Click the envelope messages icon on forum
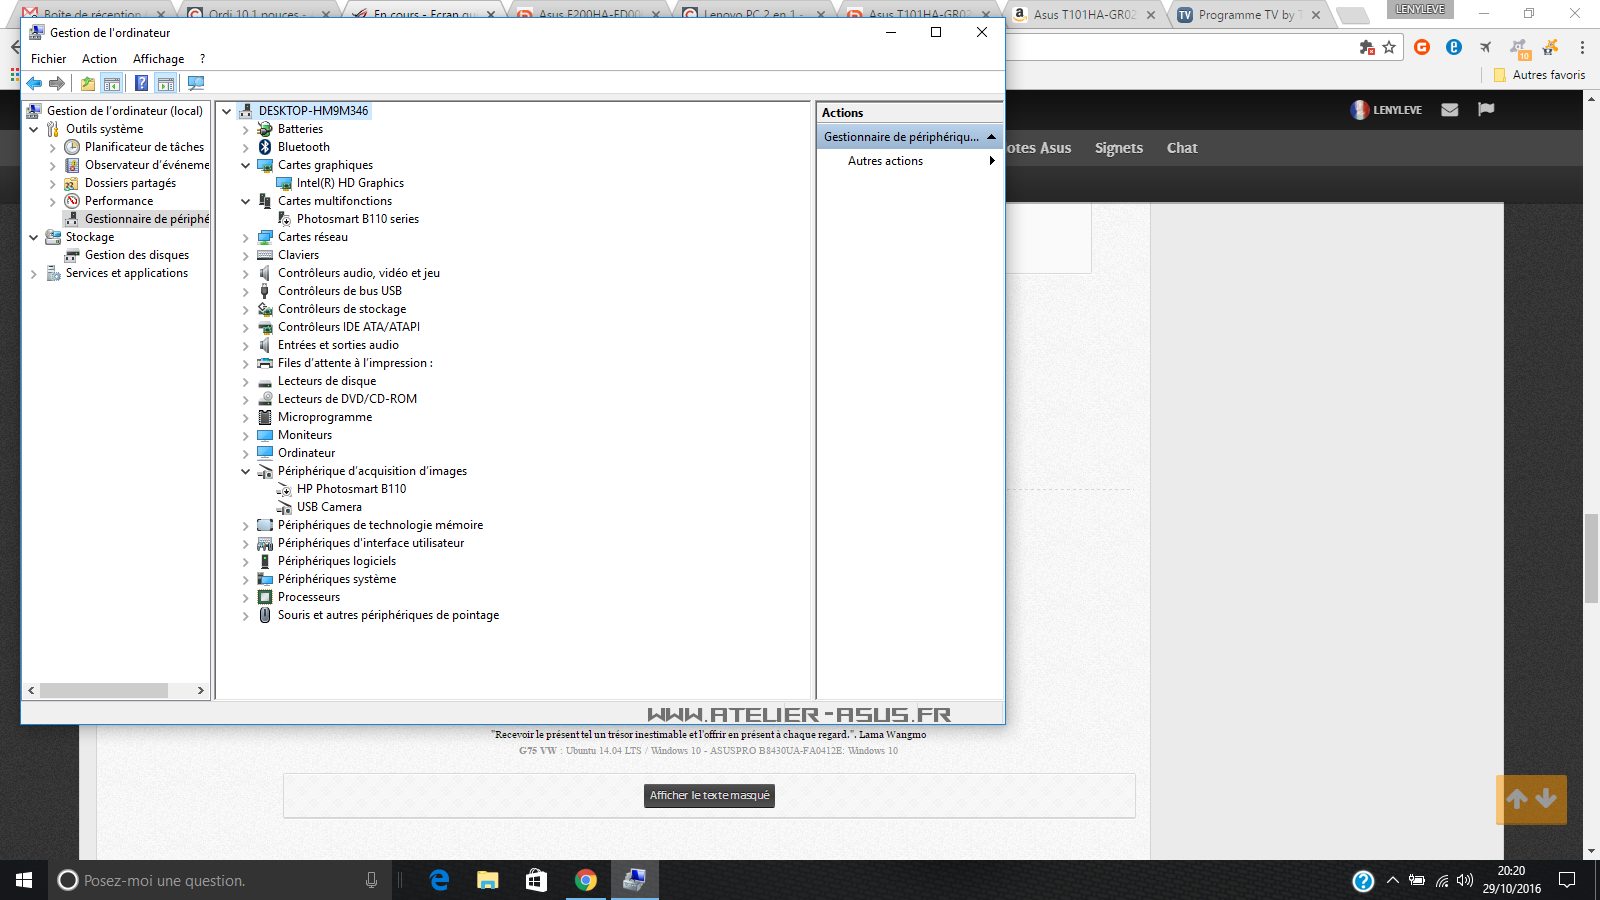Screen dimensions: 1600x900 tap(1450, 110)
